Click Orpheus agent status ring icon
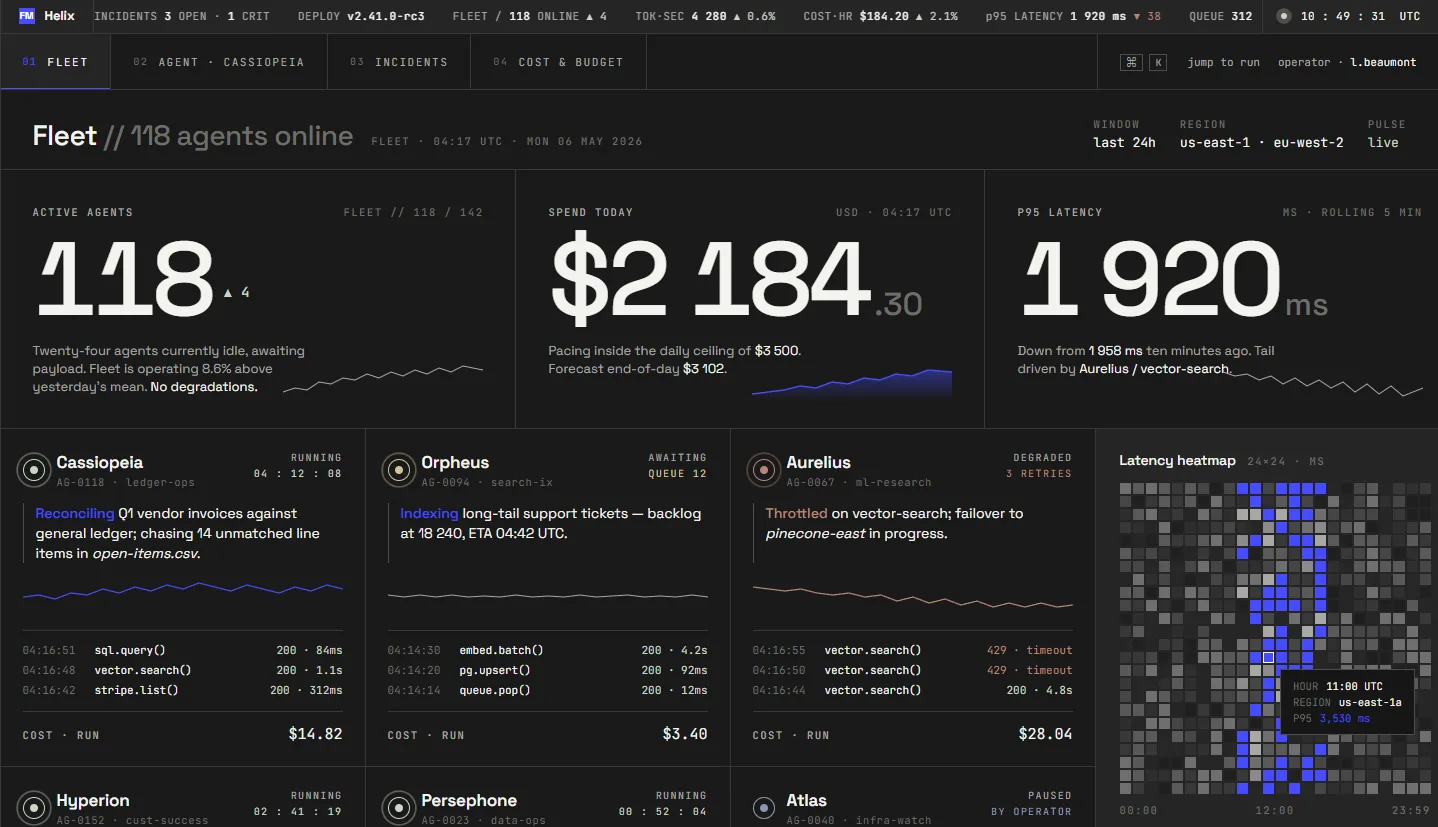The image size is (1438, 827). [x=398, y=469]
